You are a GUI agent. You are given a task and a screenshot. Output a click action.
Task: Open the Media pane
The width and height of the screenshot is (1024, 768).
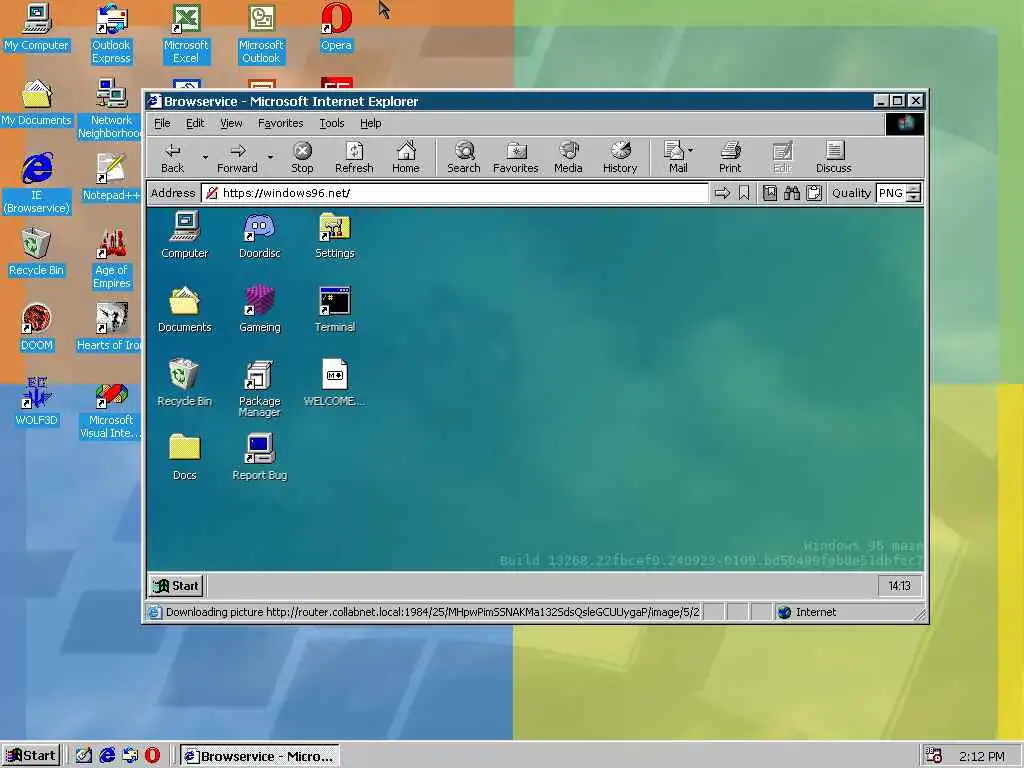click(568, 157)
